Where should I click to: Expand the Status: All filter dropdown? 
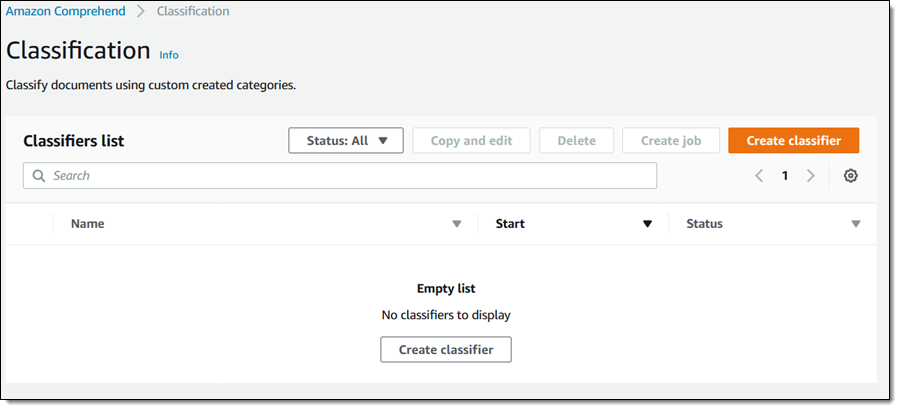click(345, 141)
